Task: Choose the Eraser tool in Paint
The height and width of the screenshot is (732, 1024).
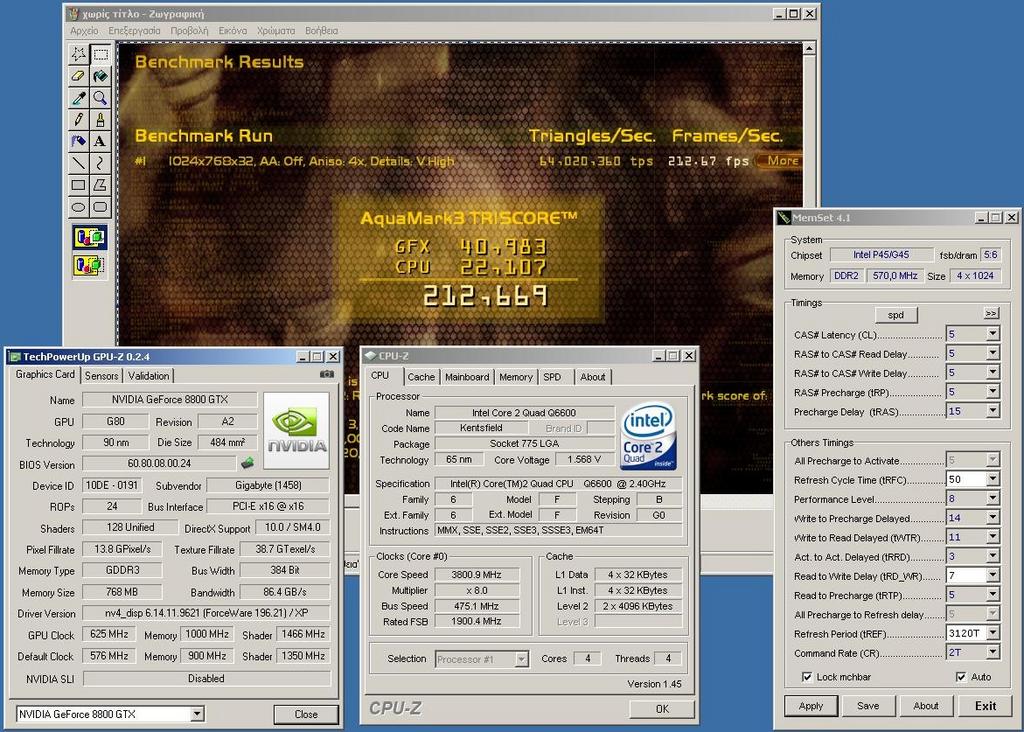Action: pos(78,76)
